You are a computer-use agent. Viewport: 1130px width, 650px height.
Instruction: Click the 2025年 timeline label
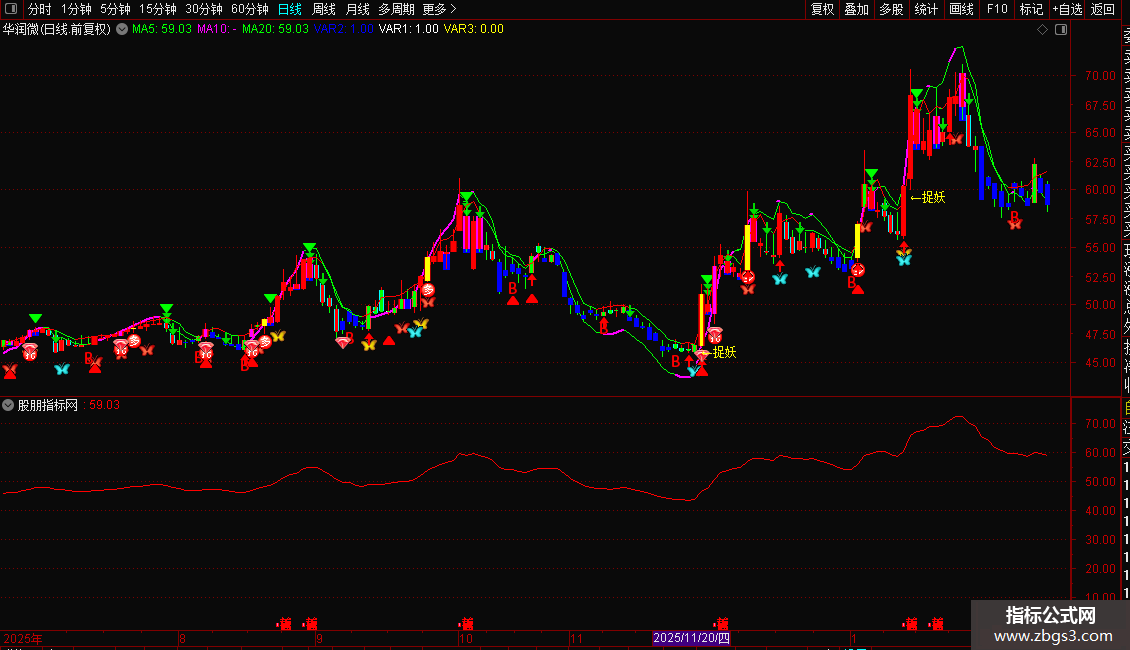tap(22, 638)
